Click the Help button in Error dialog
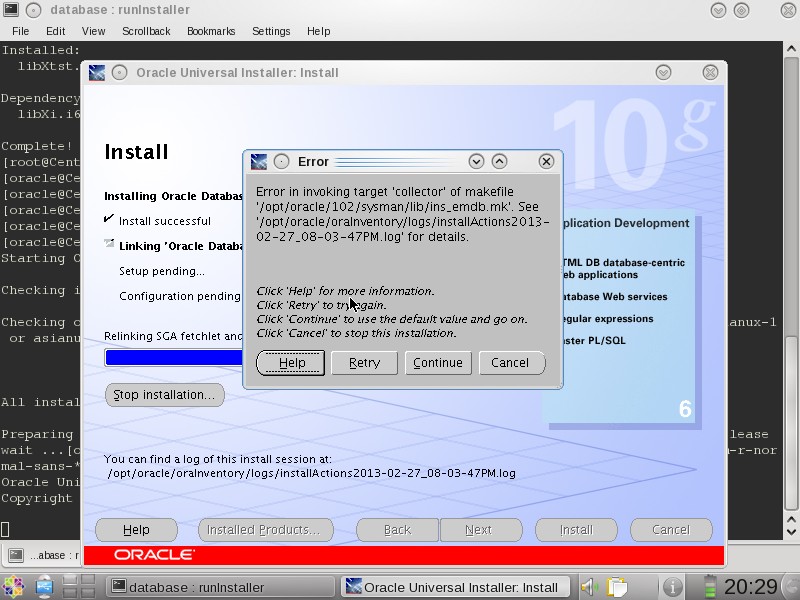 point(290,363)
